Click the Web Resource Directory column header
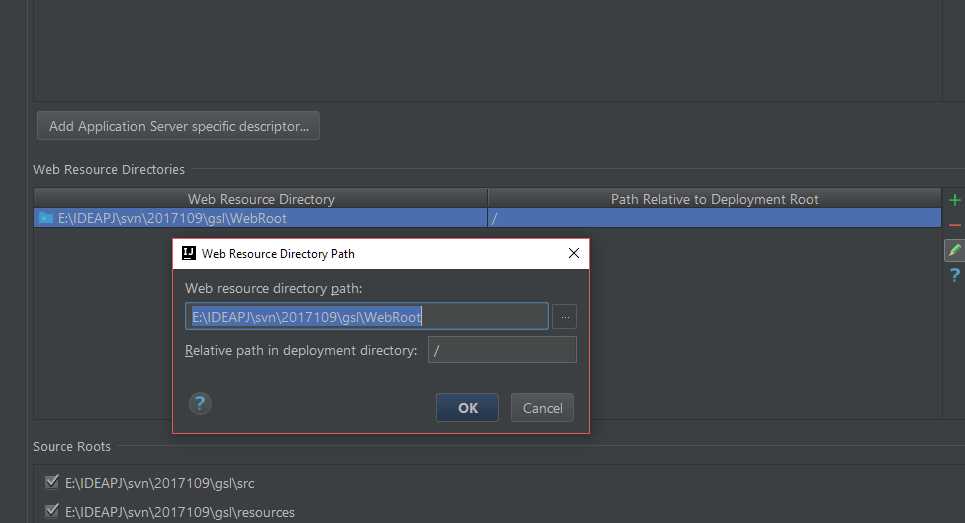The image size is (965, 523). (x=261, y=199)
